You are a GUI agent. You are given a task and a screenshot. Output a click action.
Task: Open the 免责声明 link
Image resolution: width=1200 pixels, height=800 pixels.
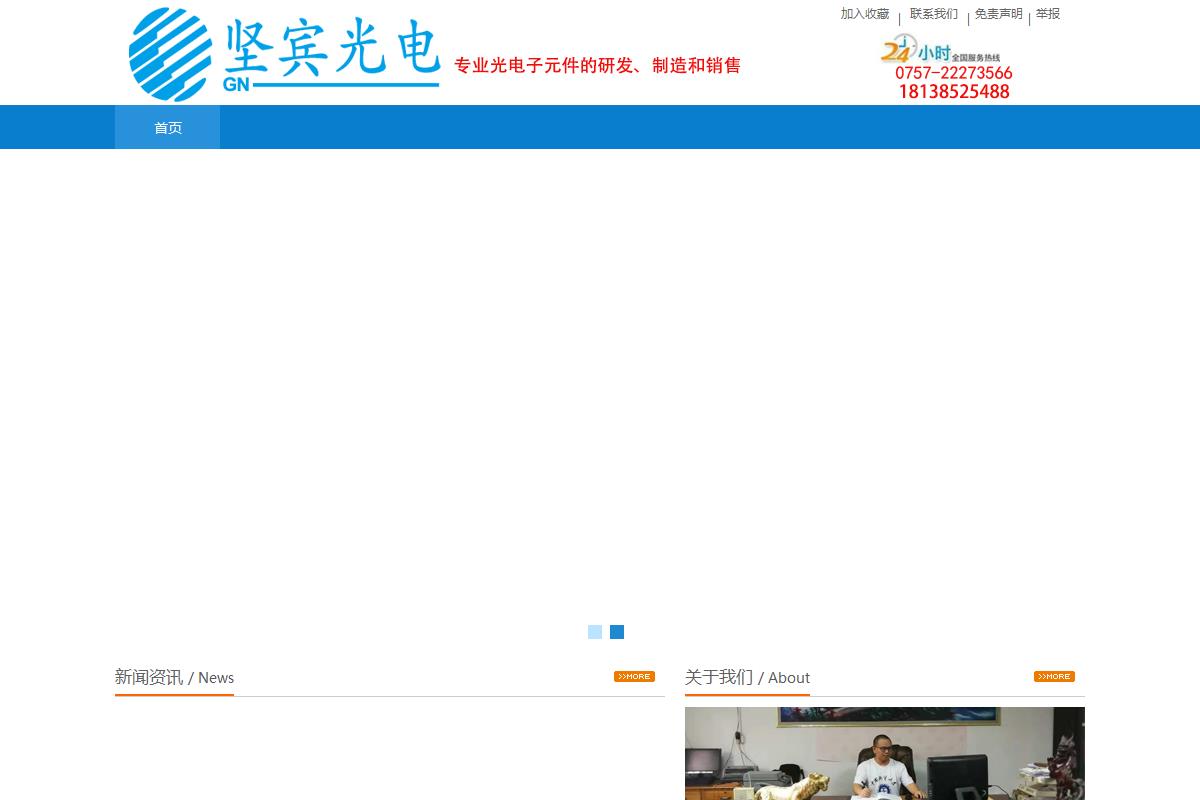pos(998,14)
